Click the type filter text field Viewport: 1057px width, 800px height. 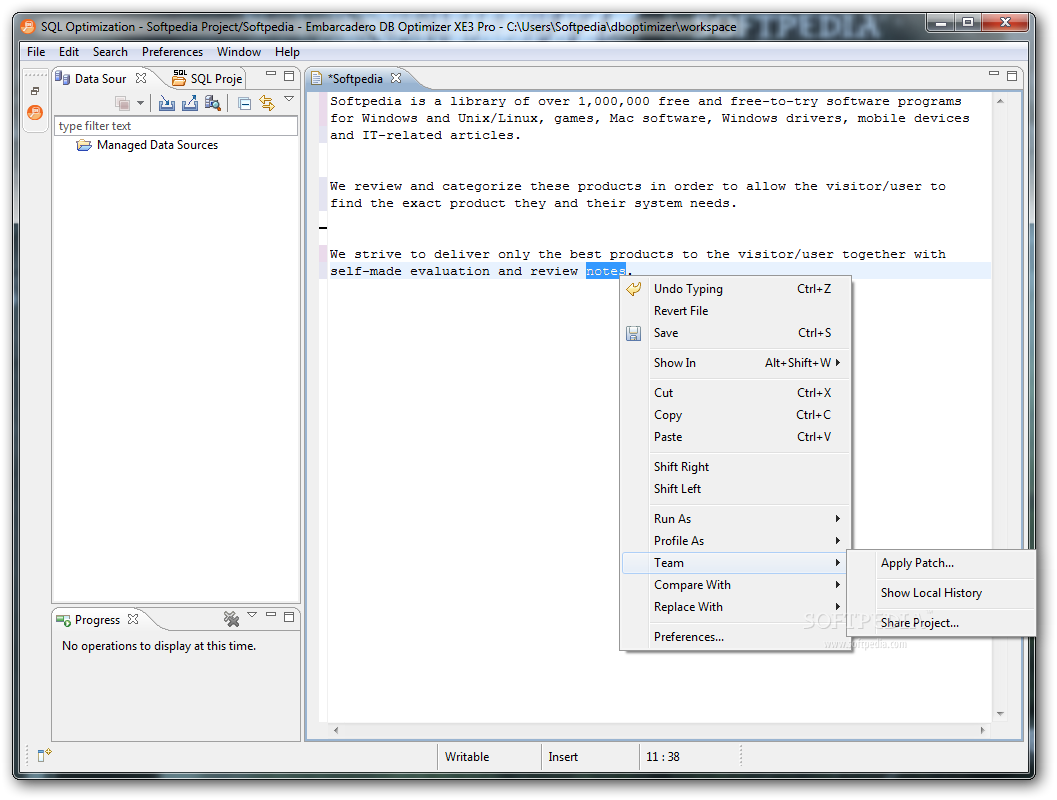click(176, 126)
